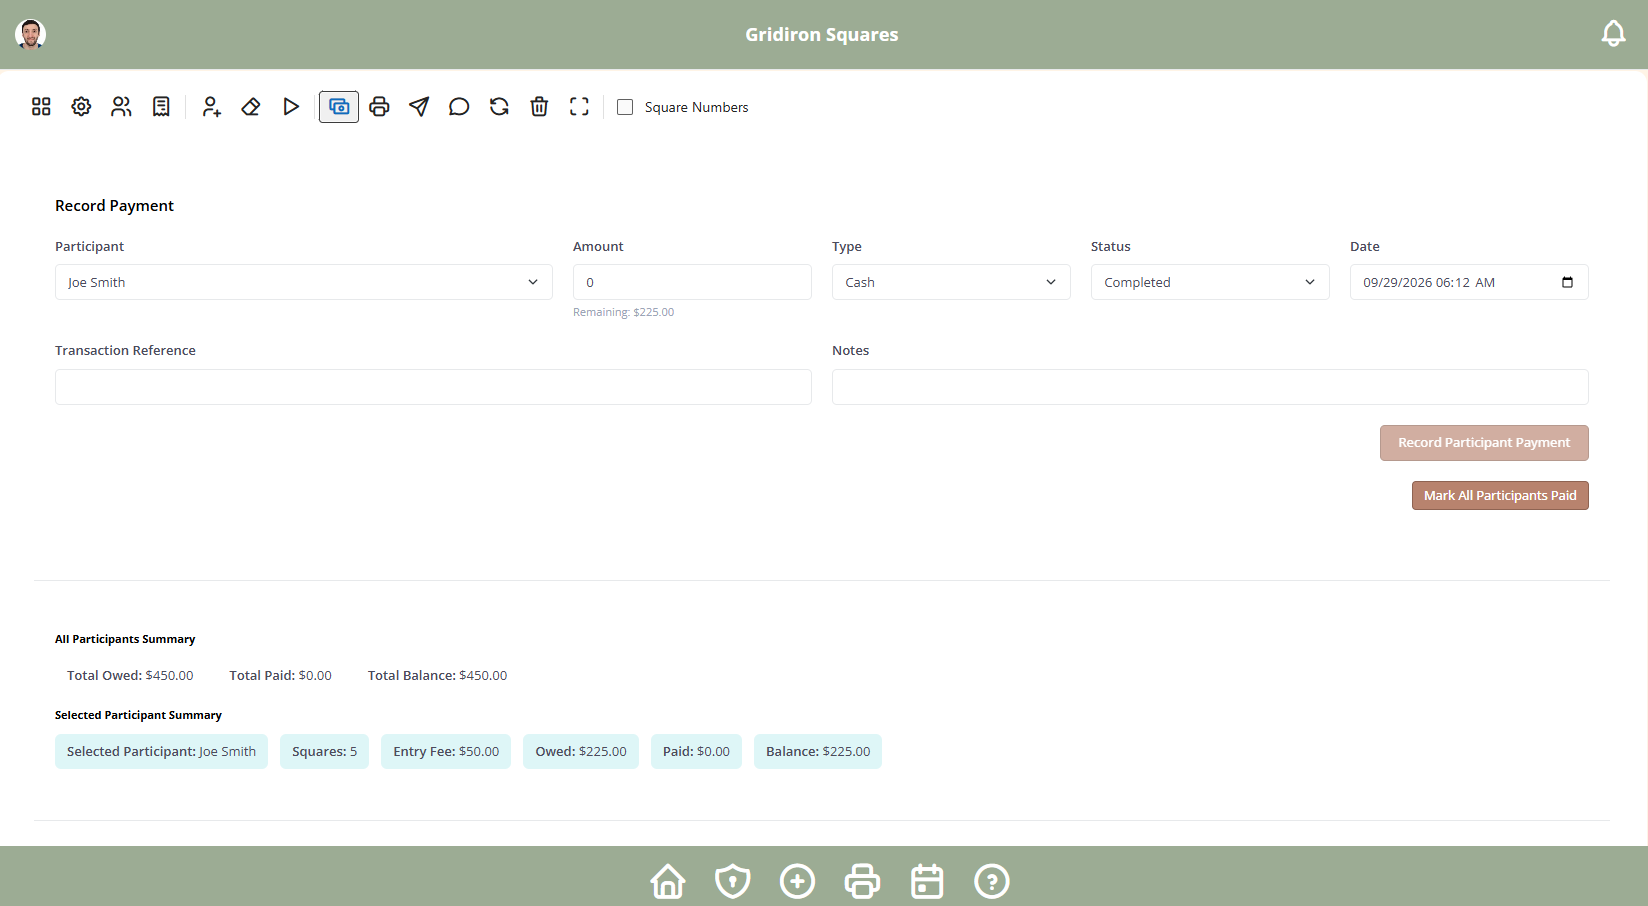Click the Remaining: $225.00 hint text
This screenshot has height=906, width=1648.
click(x=623, y=312)
